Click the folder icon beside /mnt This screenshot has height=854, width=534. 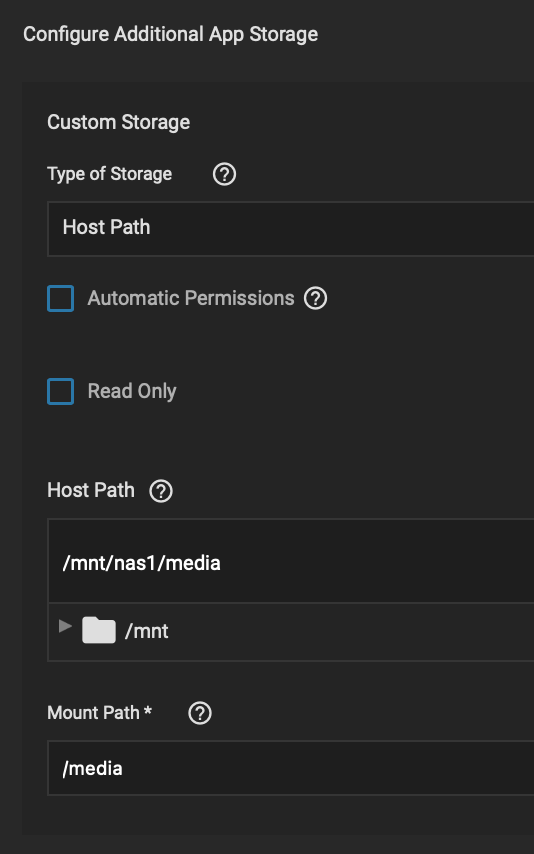click(x=99, y=630)
